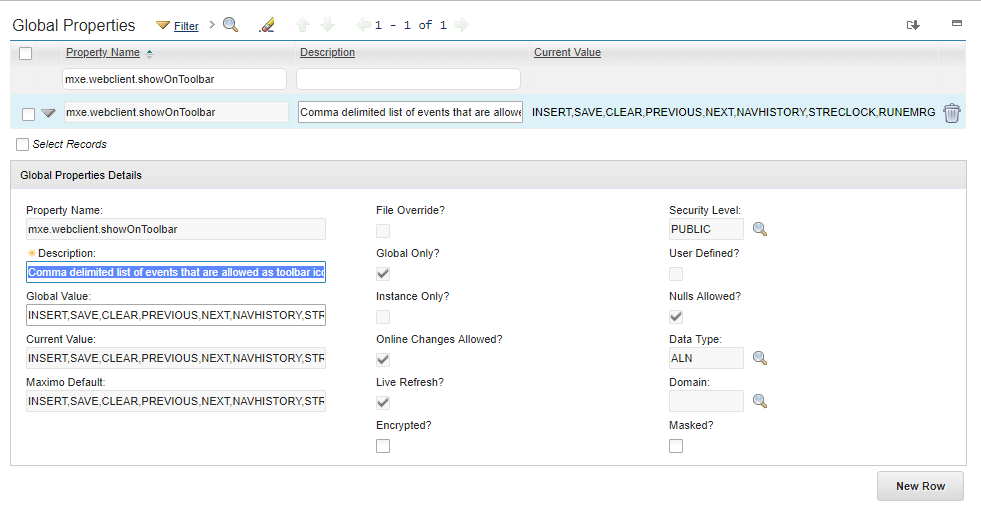Toggle Nulls Allowed checkbox

tap(676, 317)
